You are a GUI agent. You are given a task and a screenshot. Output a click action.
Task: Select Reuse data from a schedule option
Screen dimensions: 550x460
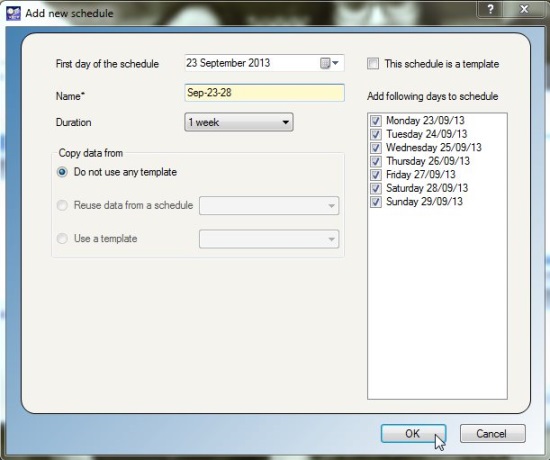coord(62,205)
